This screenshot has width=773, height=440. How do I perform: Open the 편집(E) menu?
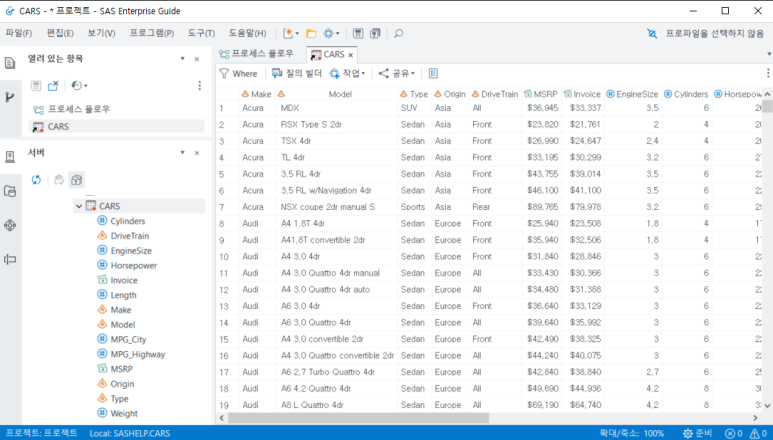[x=60, y=33]
